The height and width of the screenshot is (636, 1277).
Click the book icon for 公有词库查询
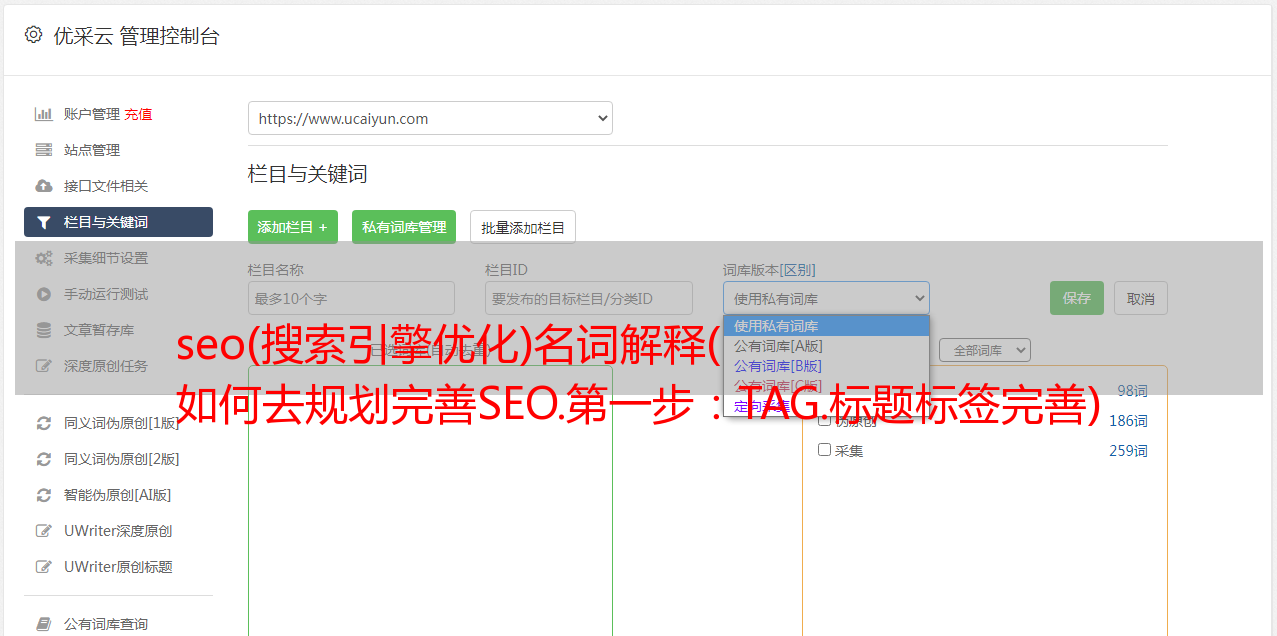pyautogui.click(x=44, y=624)
